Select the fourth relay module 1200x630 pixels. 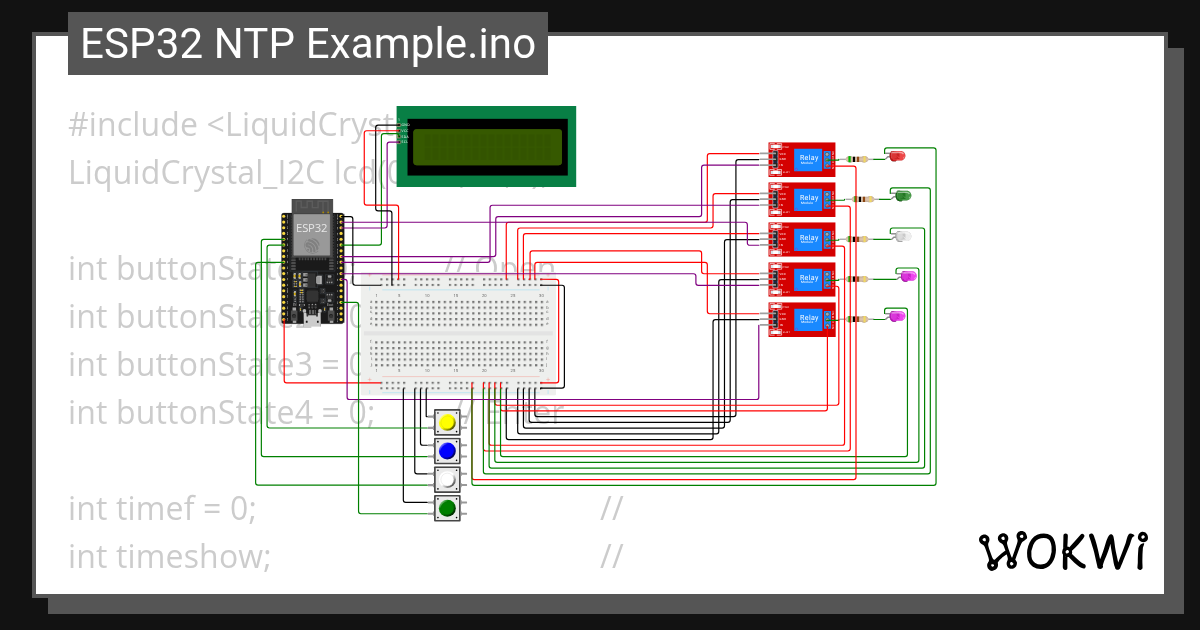pos(802,278)
